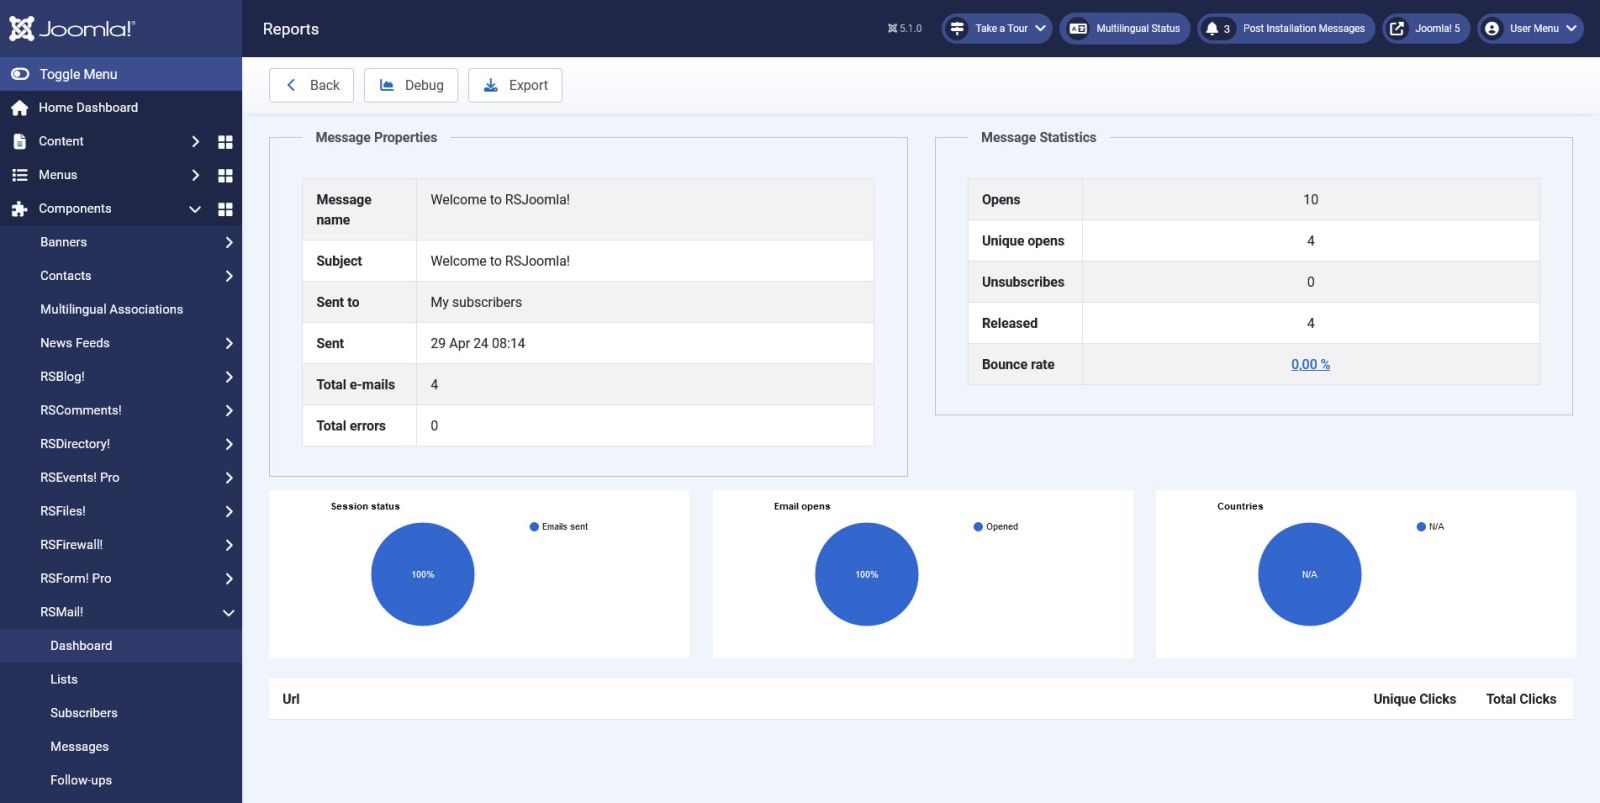The width and height of the screenshot is (1600, 803).
Task: Open Post Installation Messages
Action: click(1287, 28)
